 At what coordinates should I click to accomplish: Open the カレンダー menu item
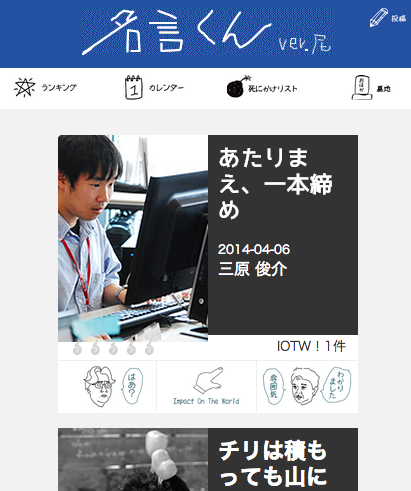[166, 88]
